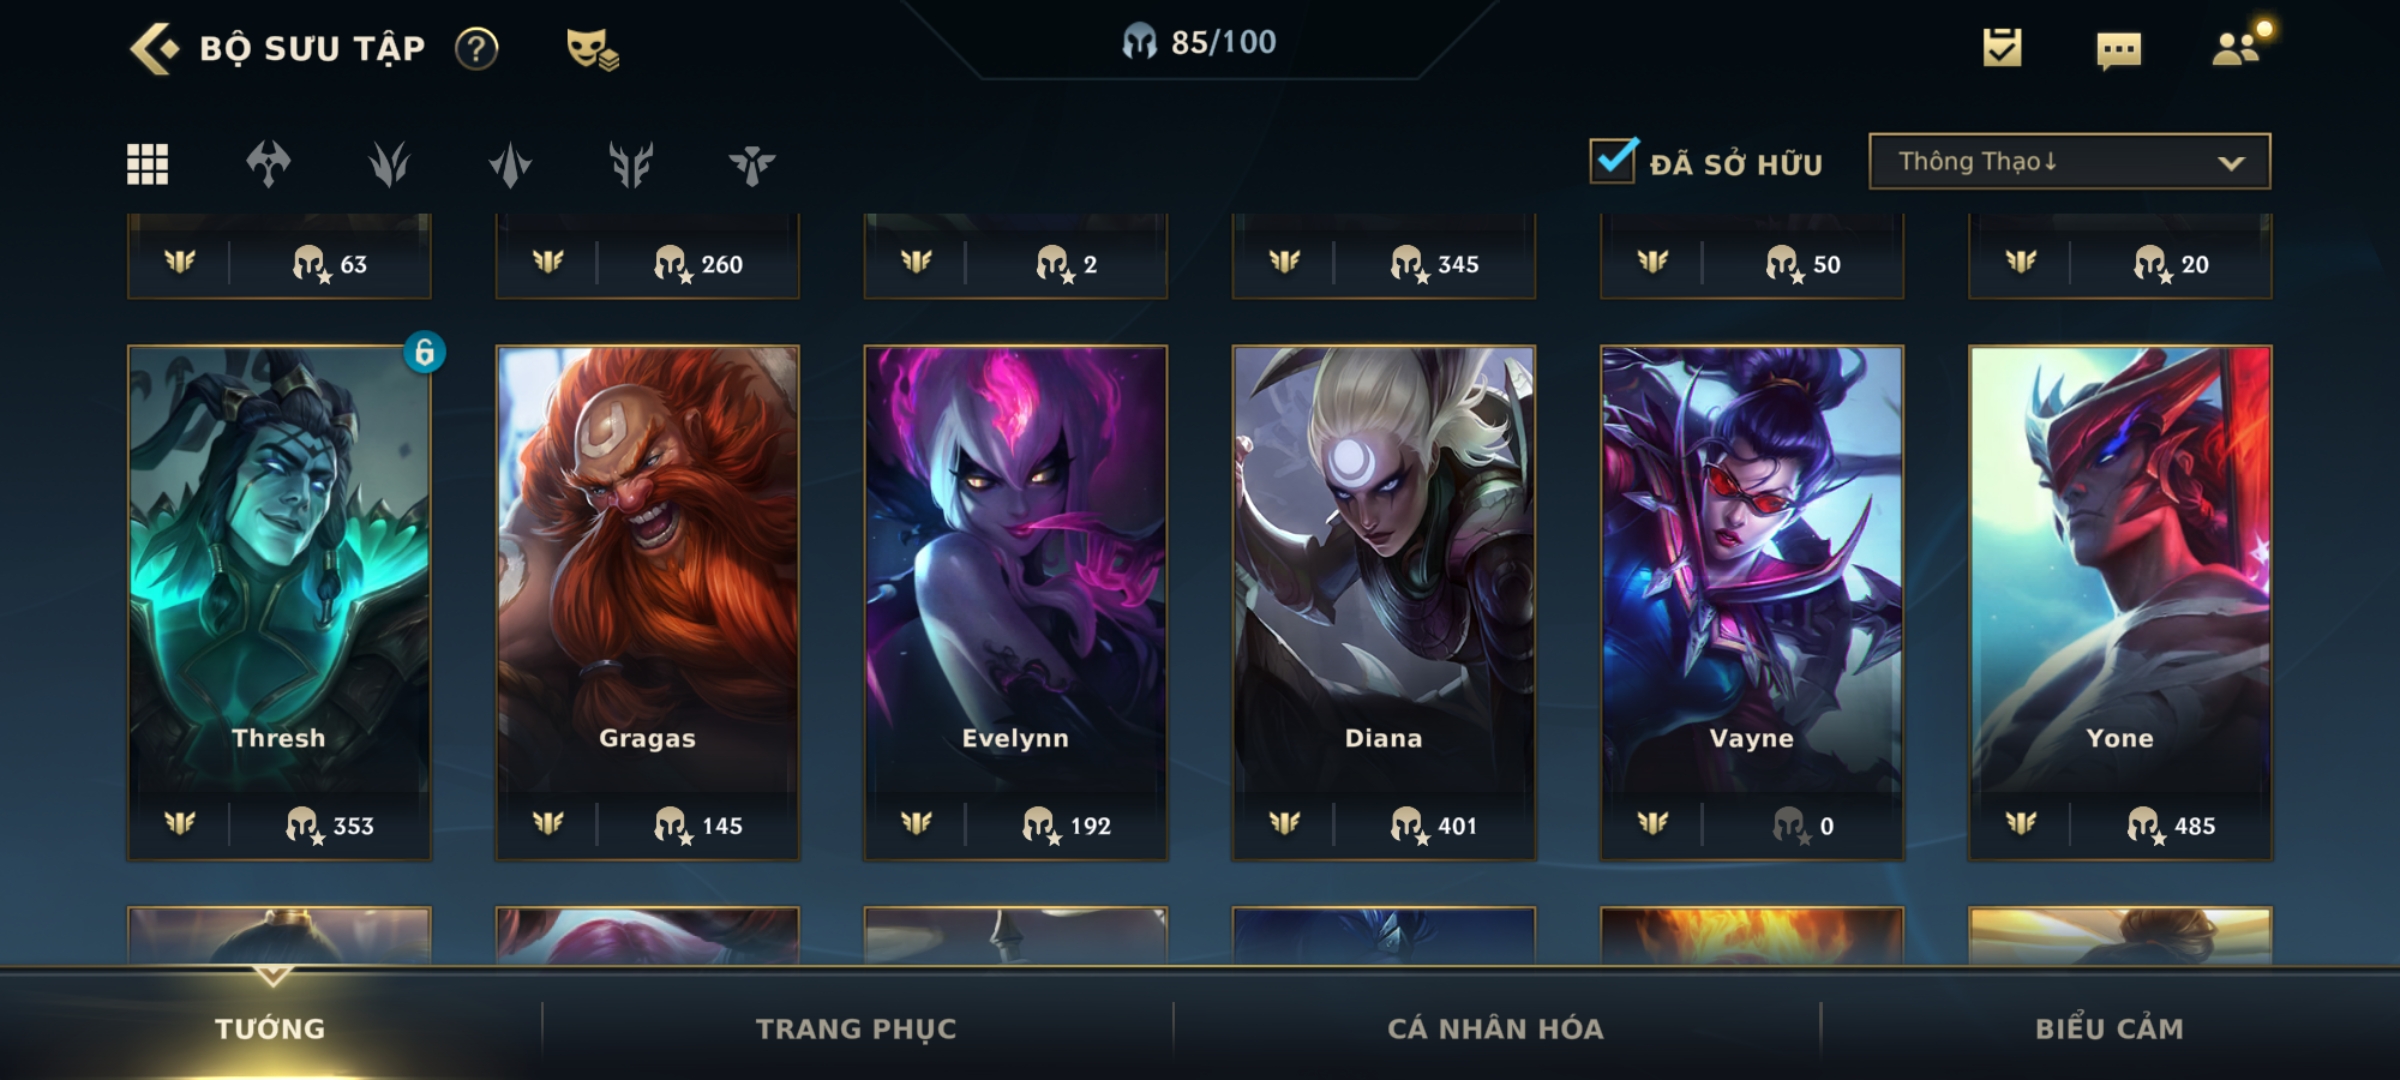Open the Yone champion card

(2120, 603)
